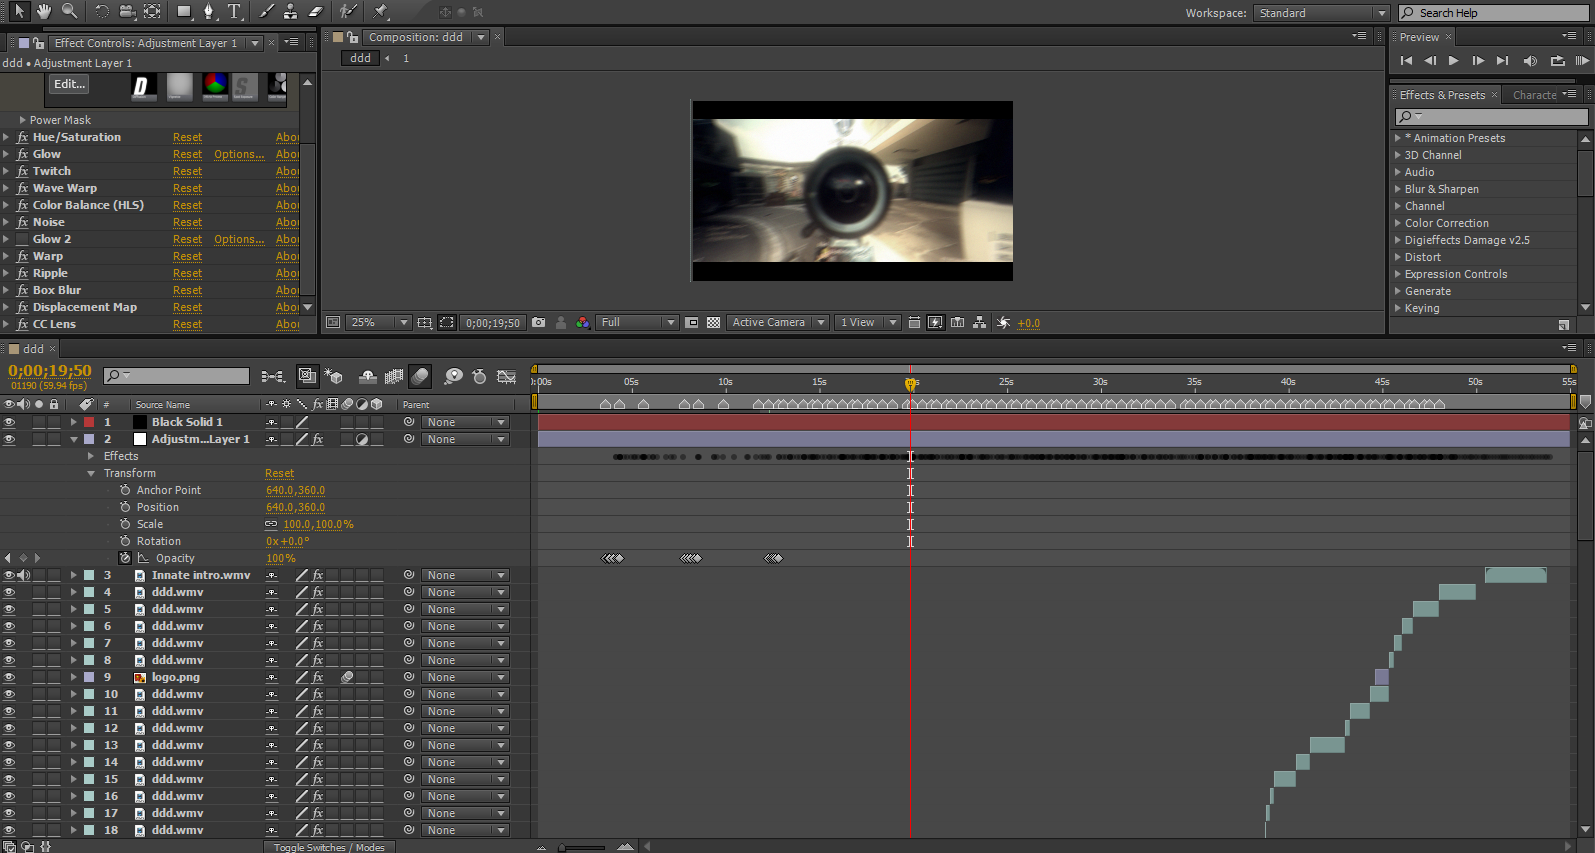Select the Roto Brush tool
Viewport: 1595px width, 853px height.
347,12
